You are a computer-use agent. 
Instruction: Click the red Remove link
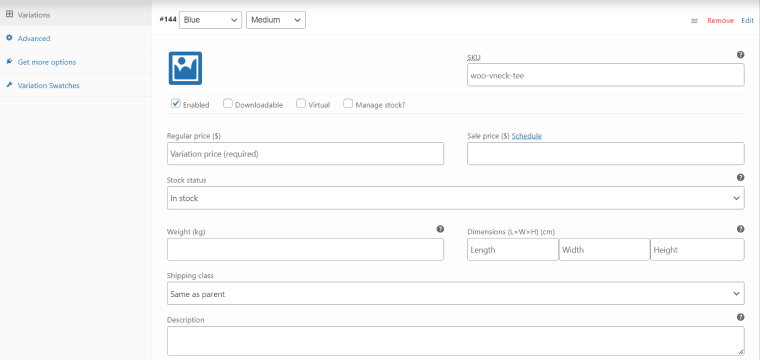(720, 21)
